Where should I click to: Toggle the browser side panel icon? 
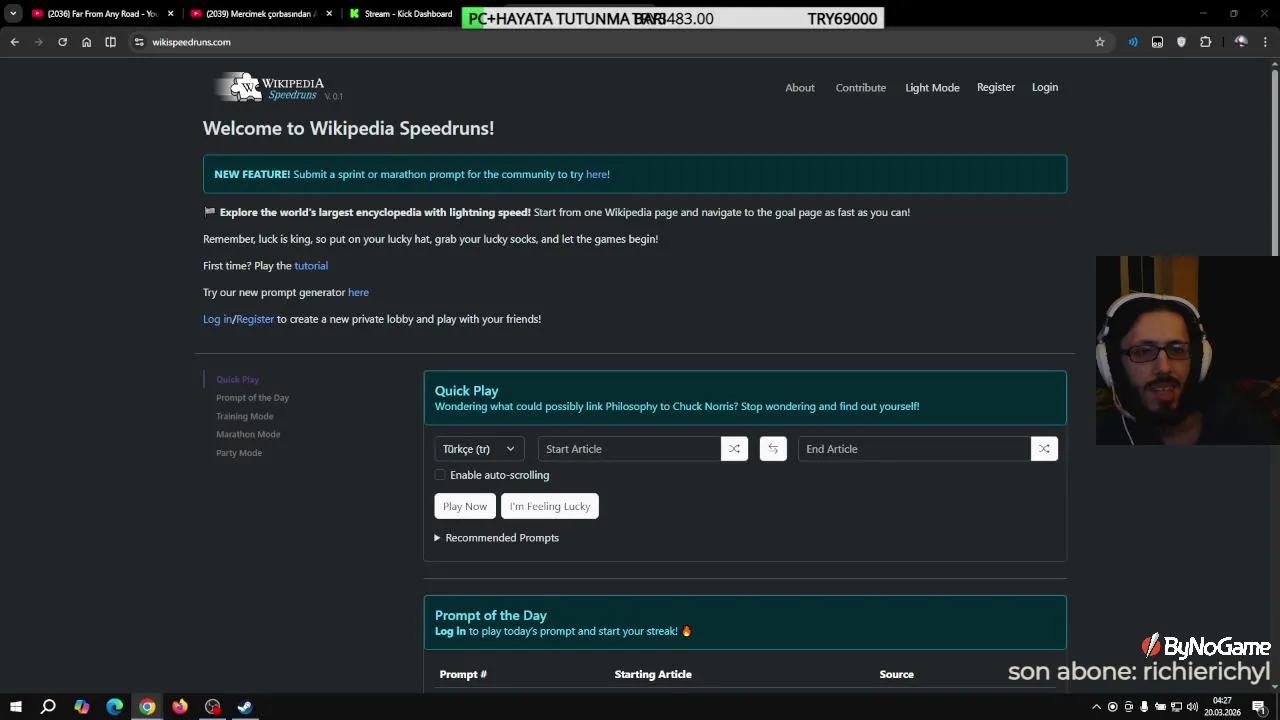point(110,42)
